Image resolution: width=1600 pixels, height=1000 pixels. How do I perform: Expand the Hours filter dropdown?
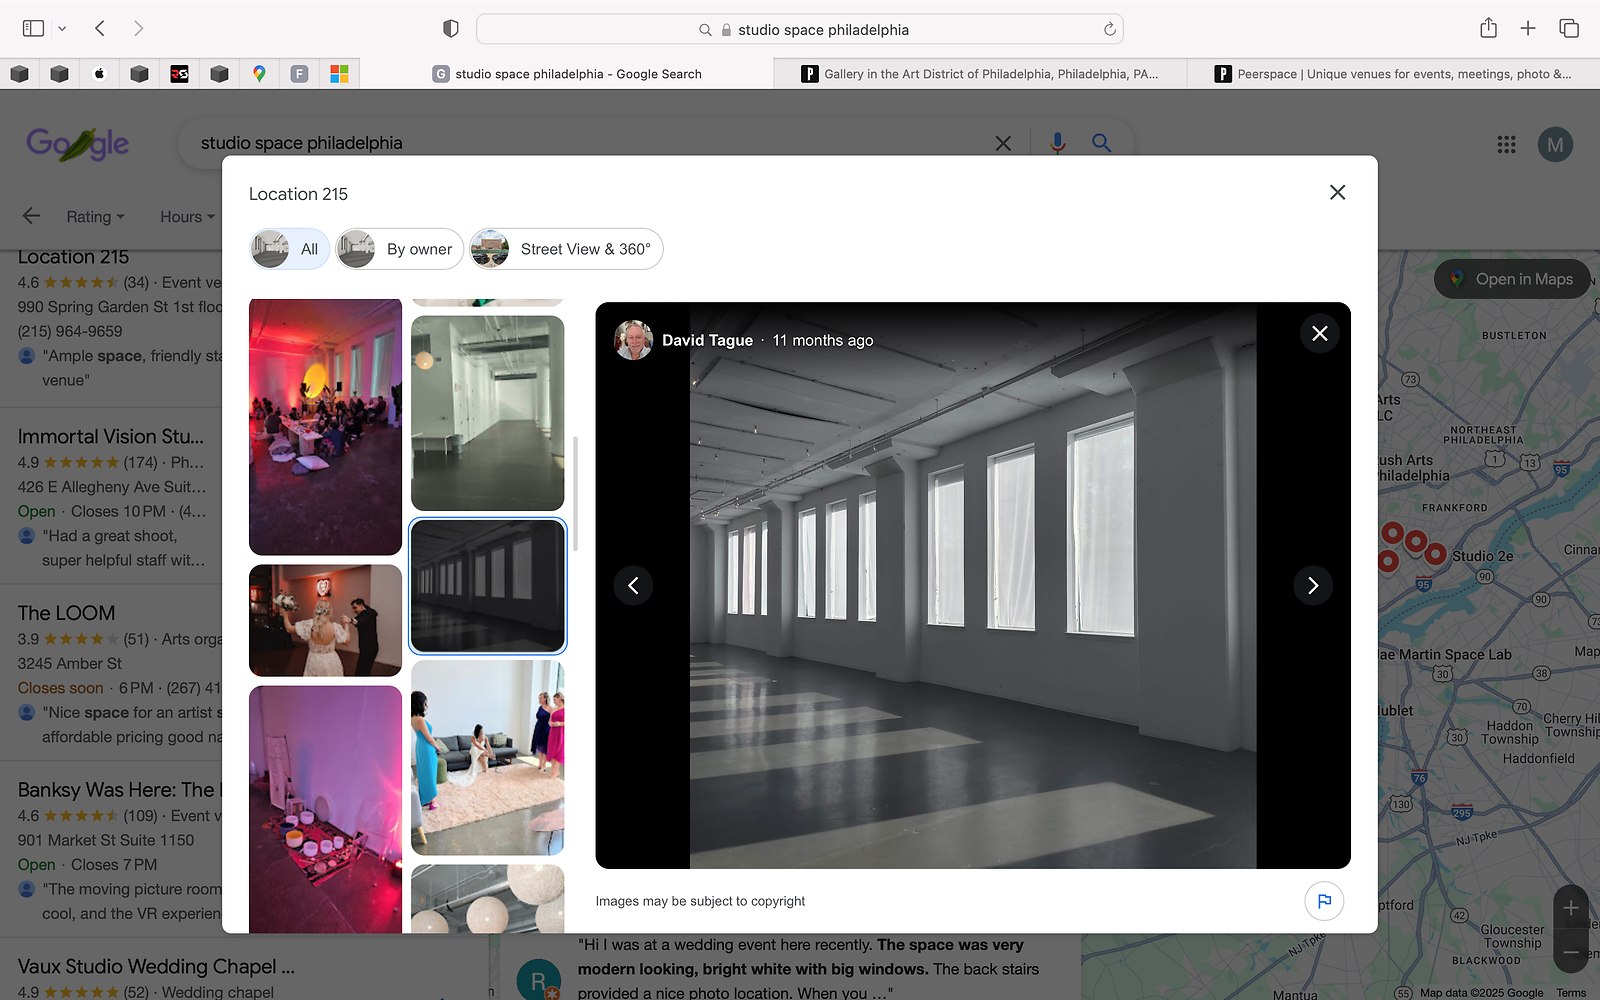coord(187,217)
